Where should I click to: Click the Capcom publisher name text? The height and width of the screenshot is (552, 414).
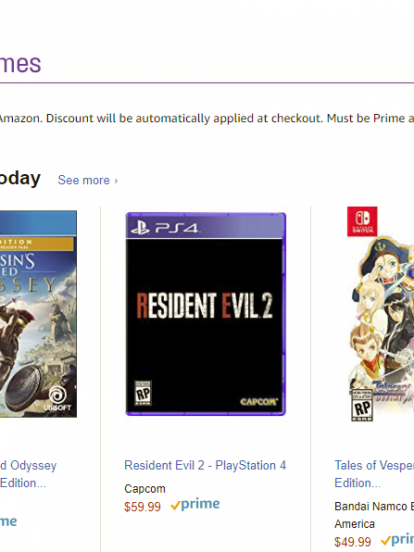pos(145,489)
